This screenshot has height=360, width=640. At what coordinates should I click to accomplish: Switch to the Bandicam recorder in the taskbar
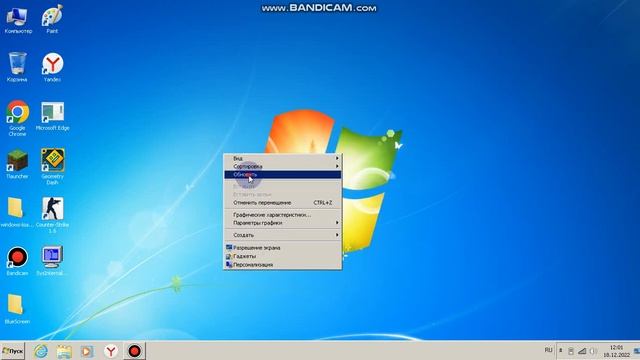click(x=134, y=351)
